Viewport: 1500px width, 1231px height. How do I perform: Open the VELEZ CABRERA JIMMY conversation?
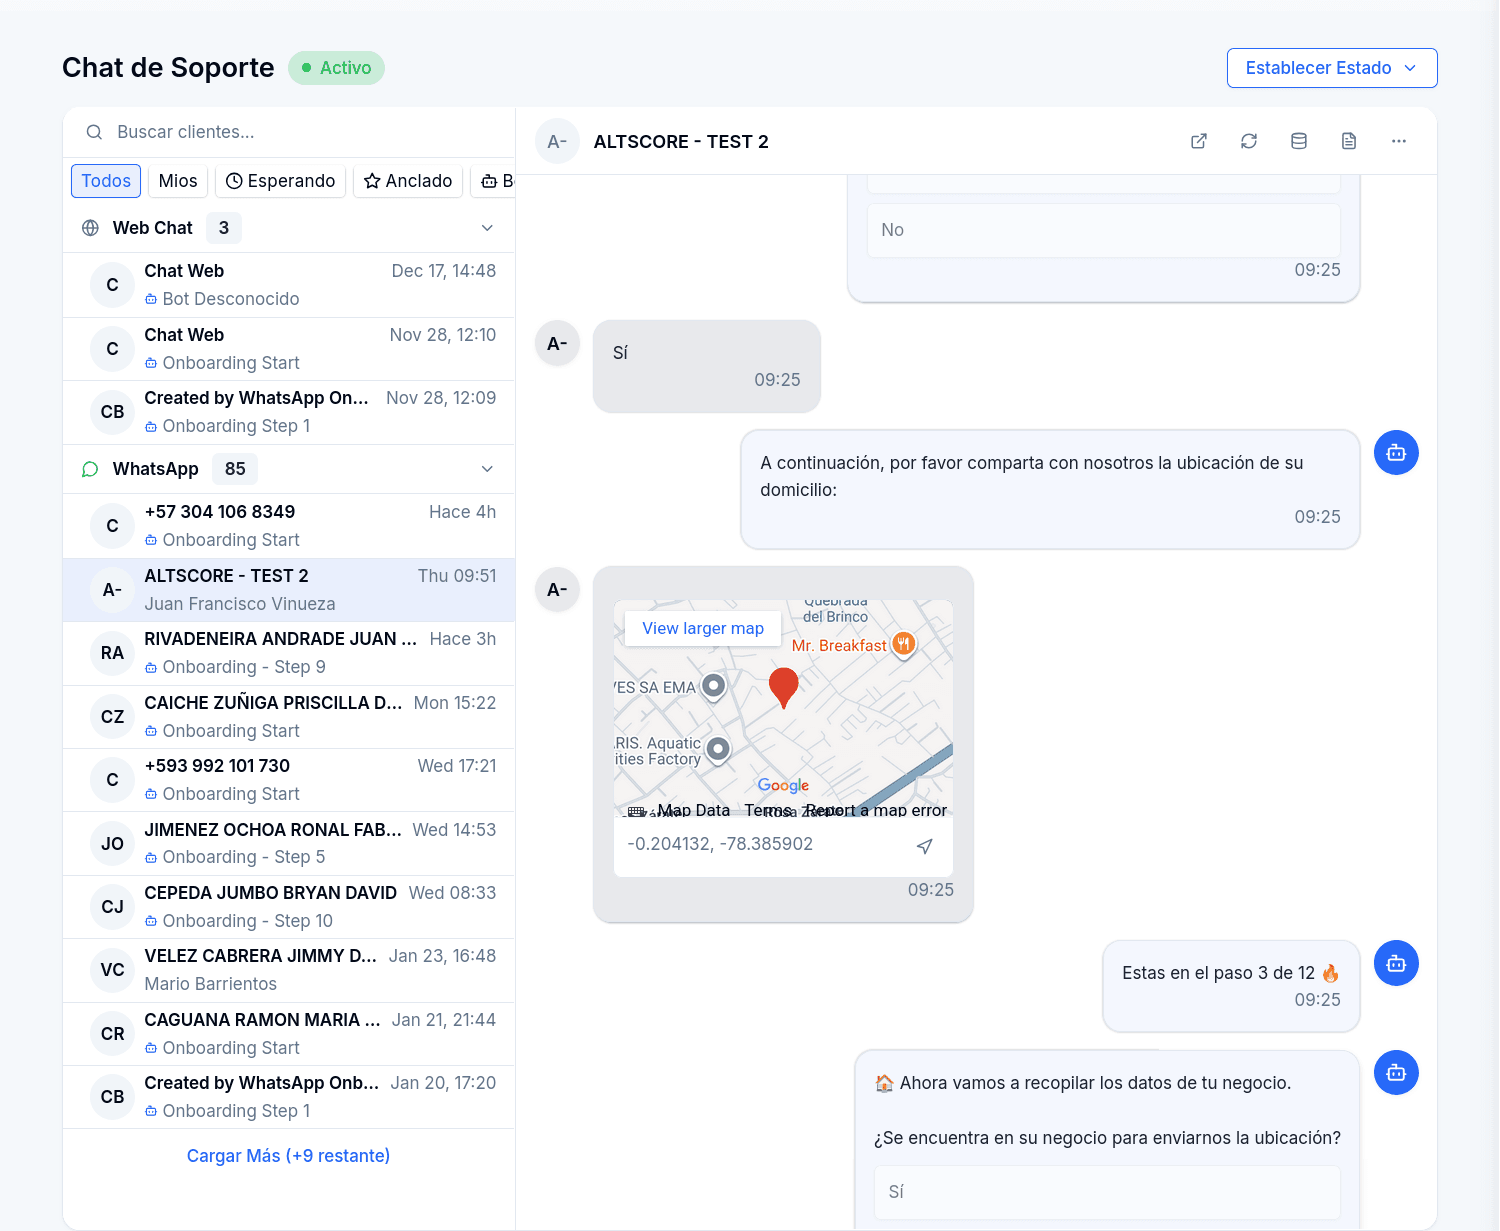coord(289,970)
